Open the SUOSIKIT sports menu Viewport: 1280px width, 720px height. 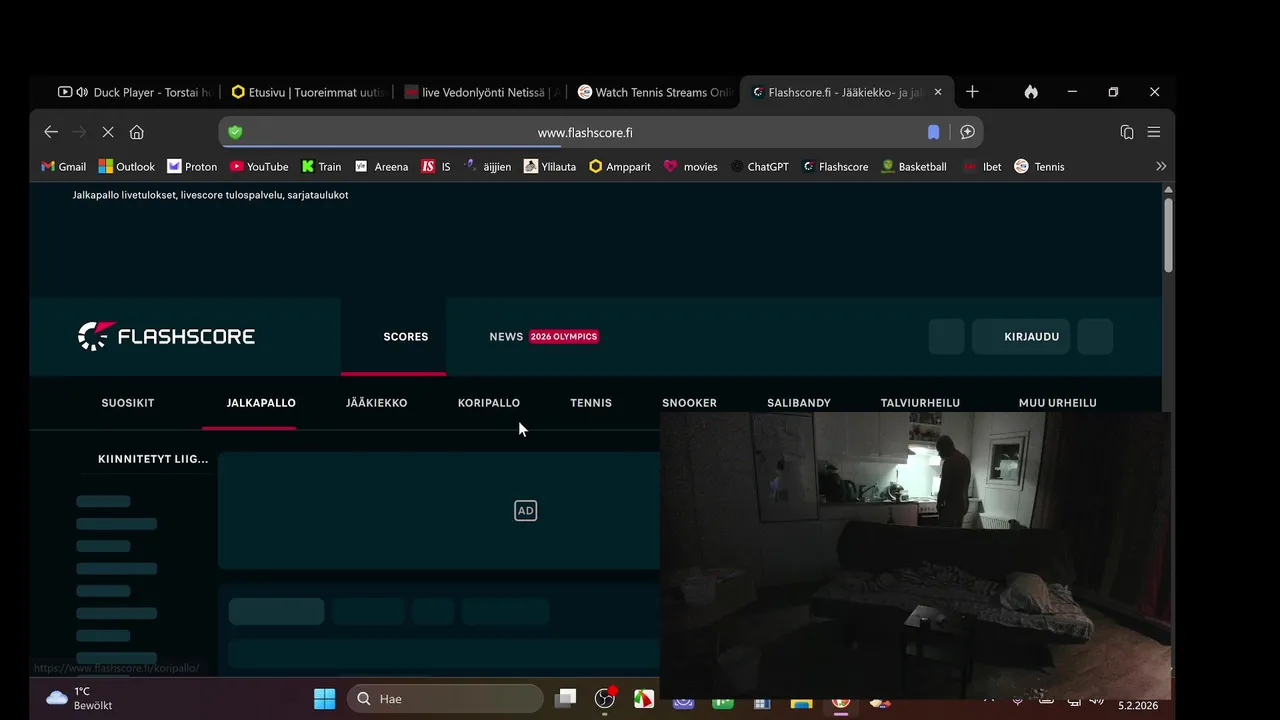(128, 403)
